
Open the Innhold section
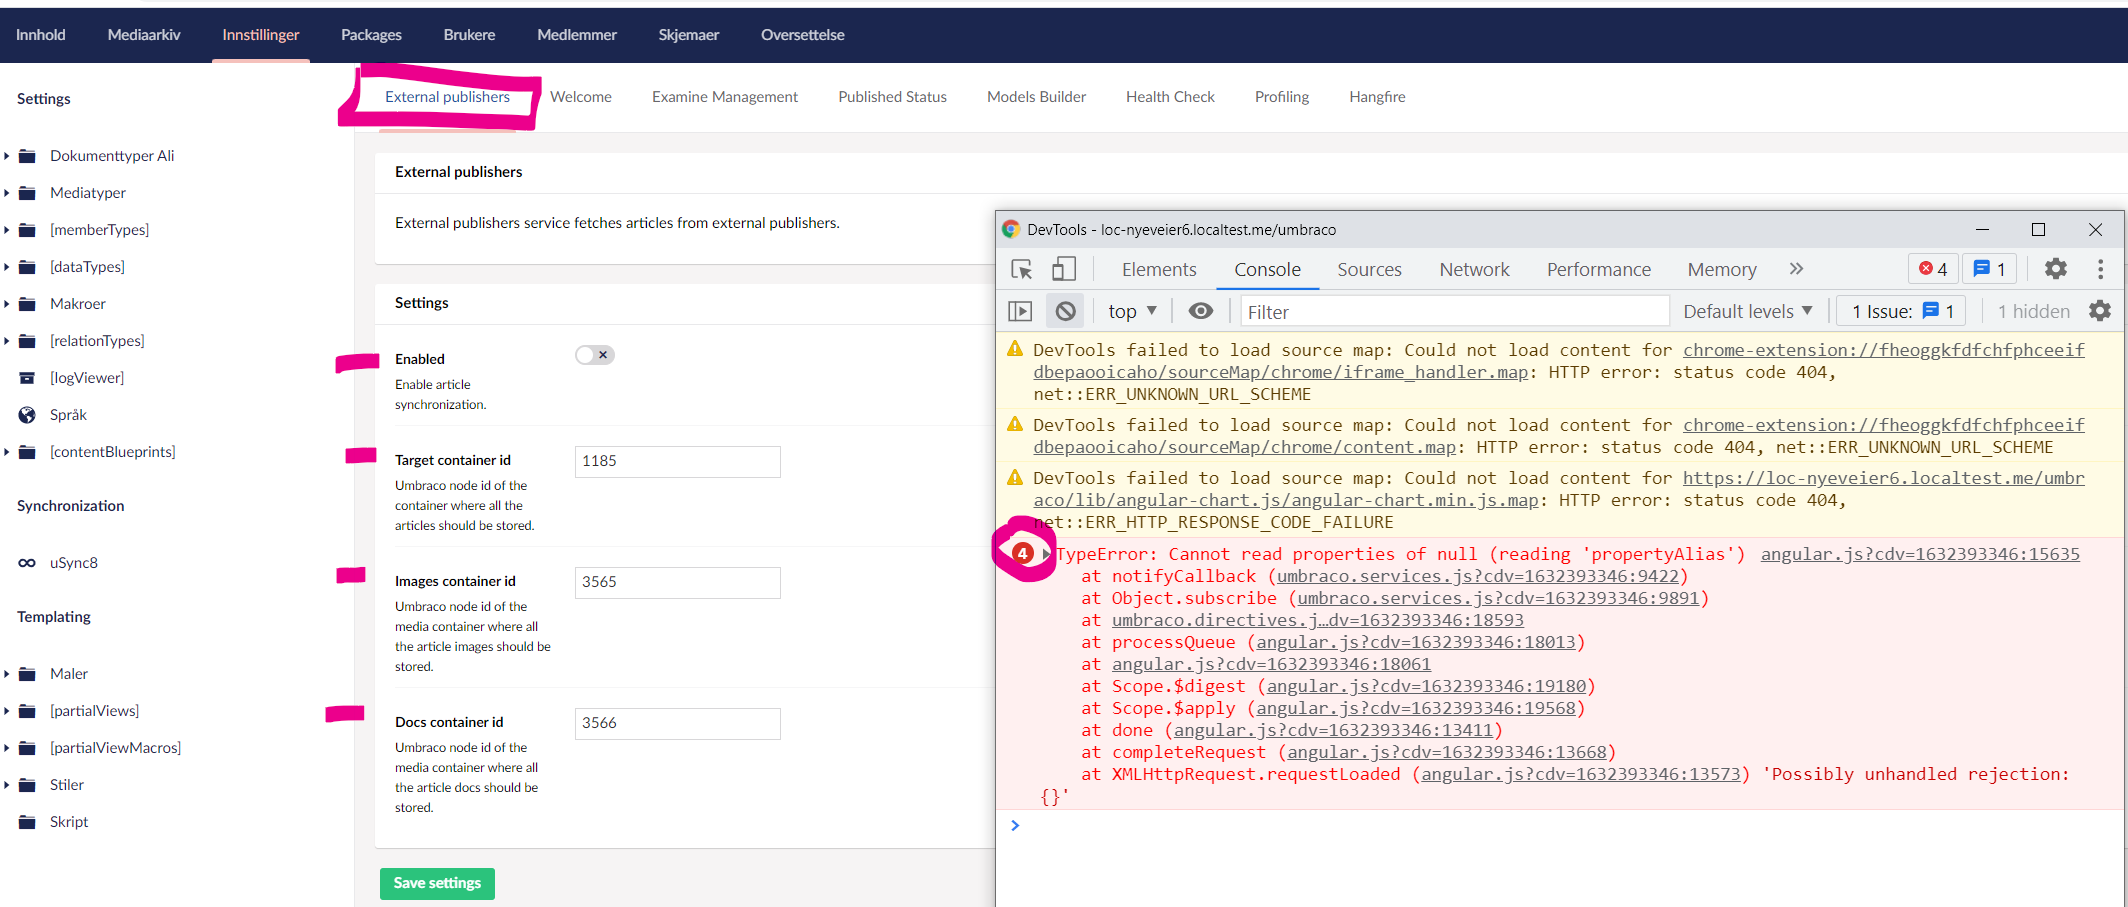tap(41, 35)
